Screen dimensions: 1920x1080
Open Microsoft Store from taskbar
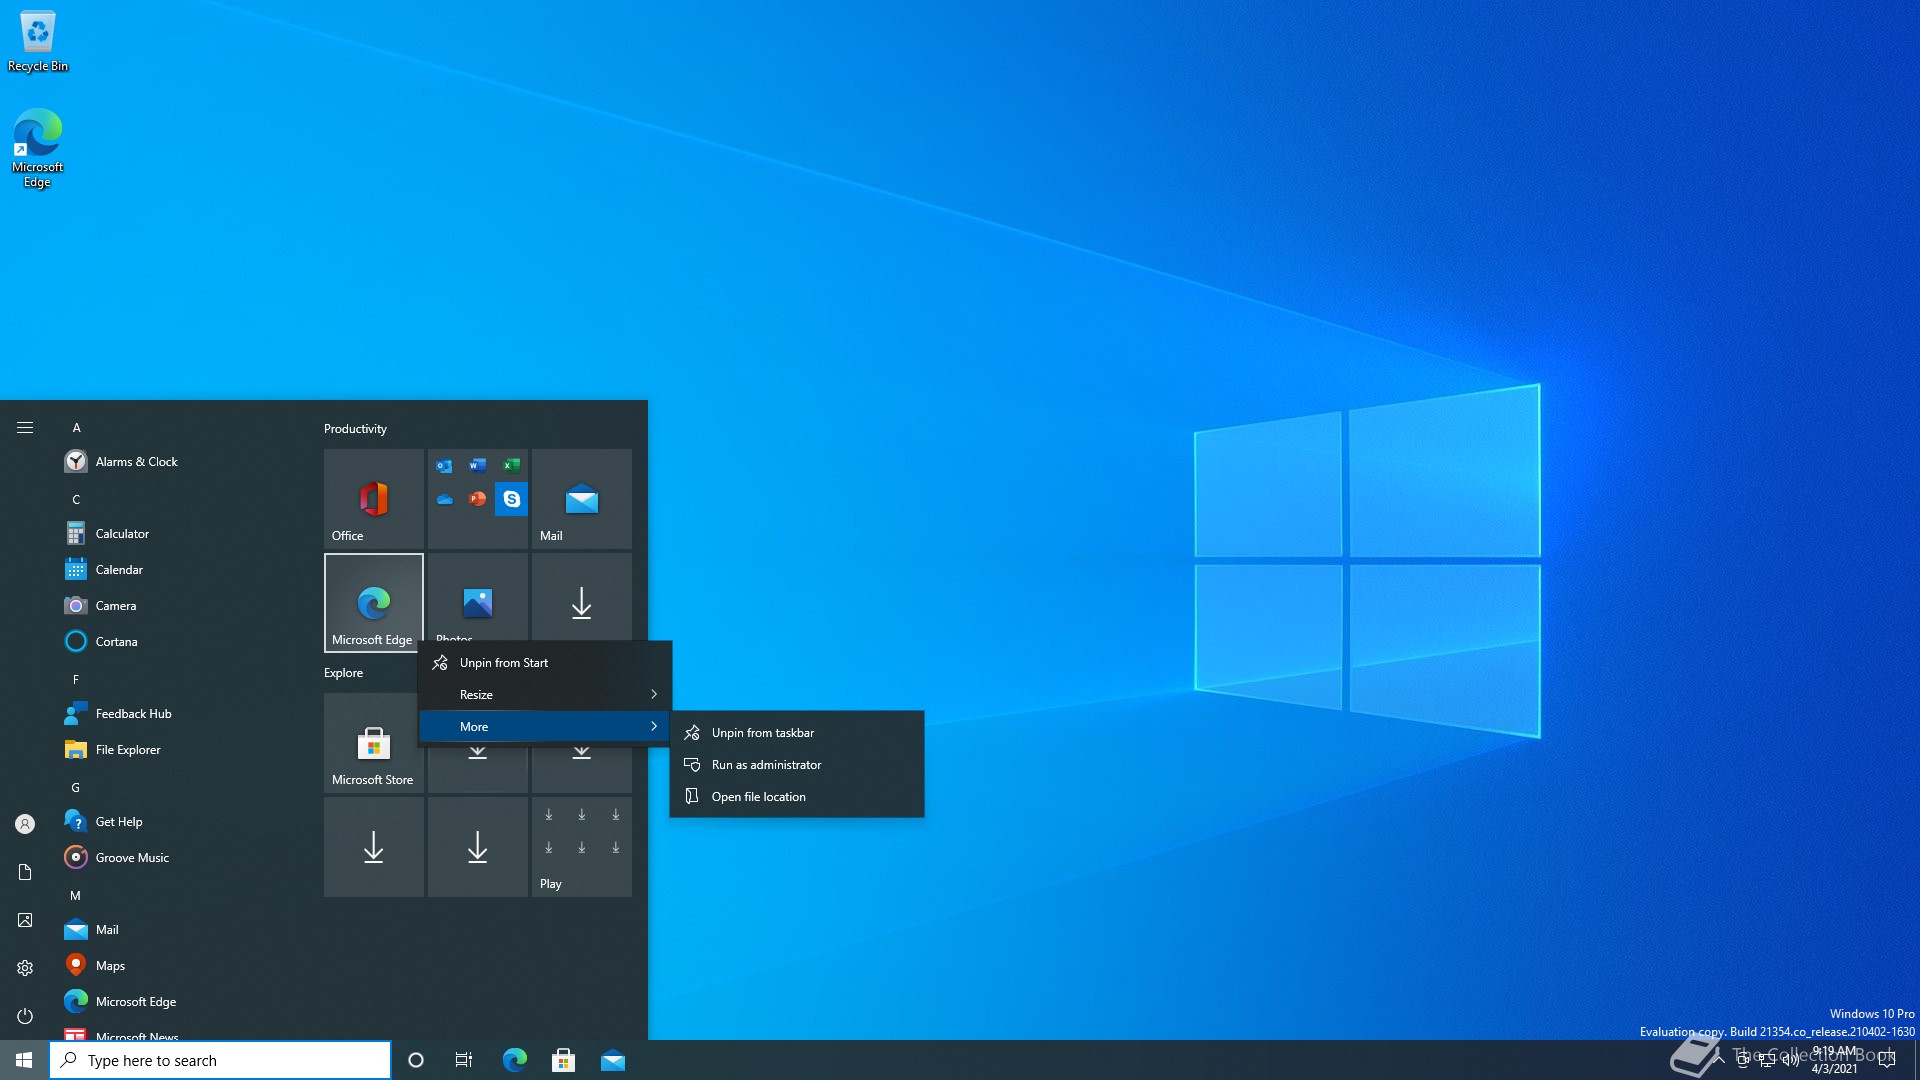click(563, 1060)
